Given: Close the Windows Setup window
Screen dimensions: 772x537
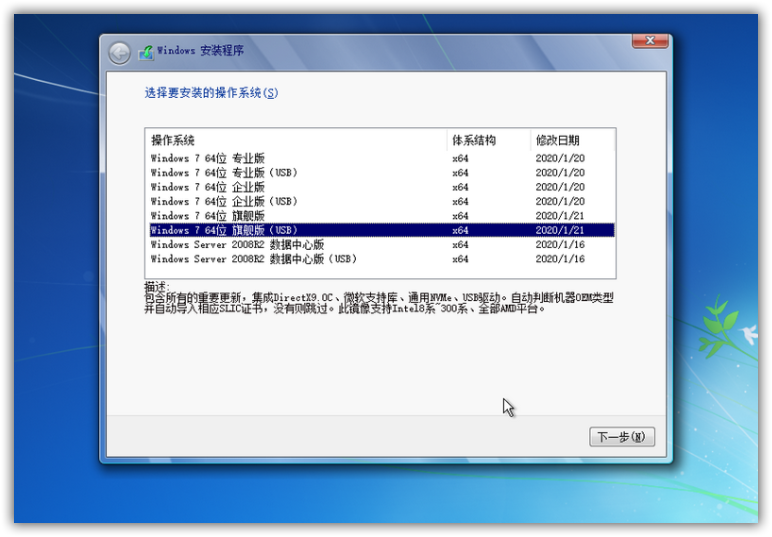Looking at the screenshot, I should [650, 41].
